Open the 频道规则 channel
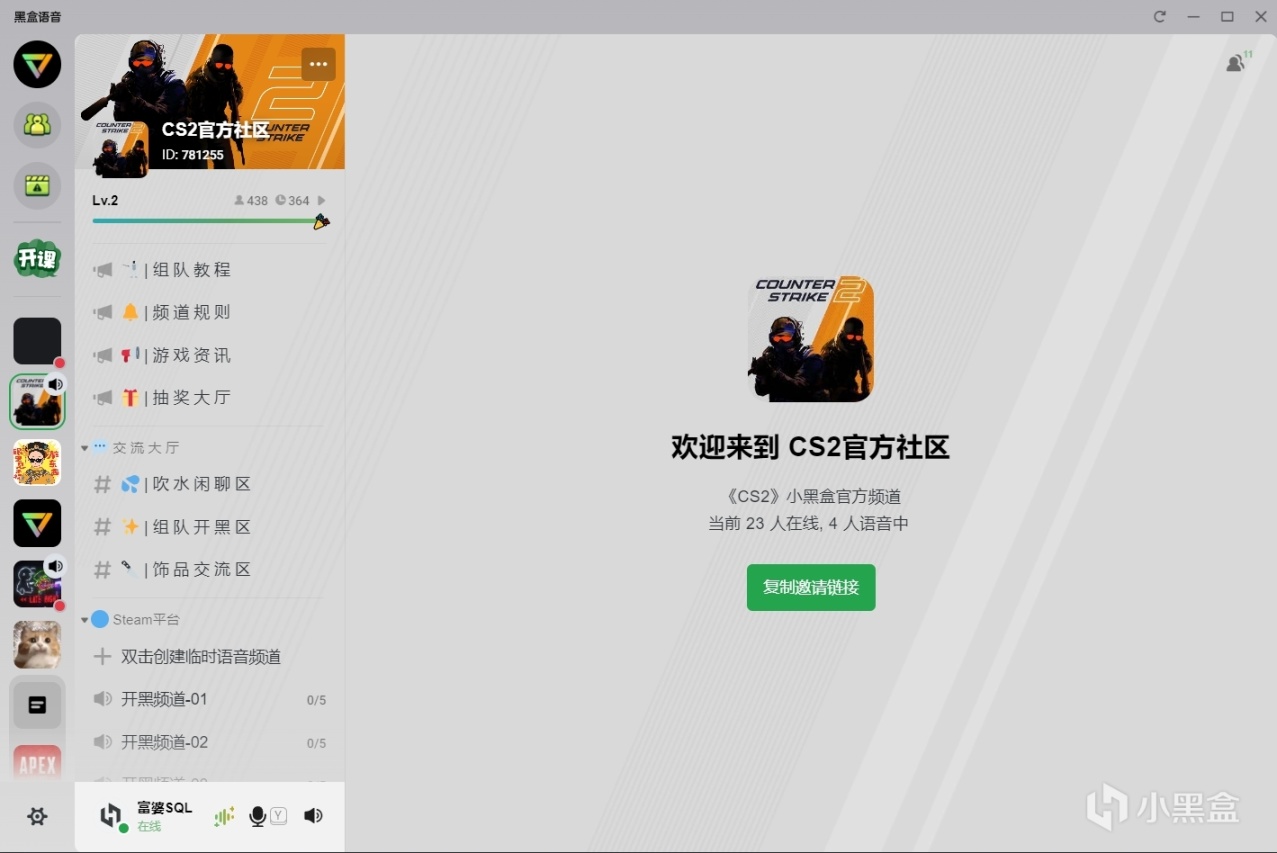Image resolution: width=1277 pixels, height=853 pixels. pyautogui.click(x=210, y=312)
